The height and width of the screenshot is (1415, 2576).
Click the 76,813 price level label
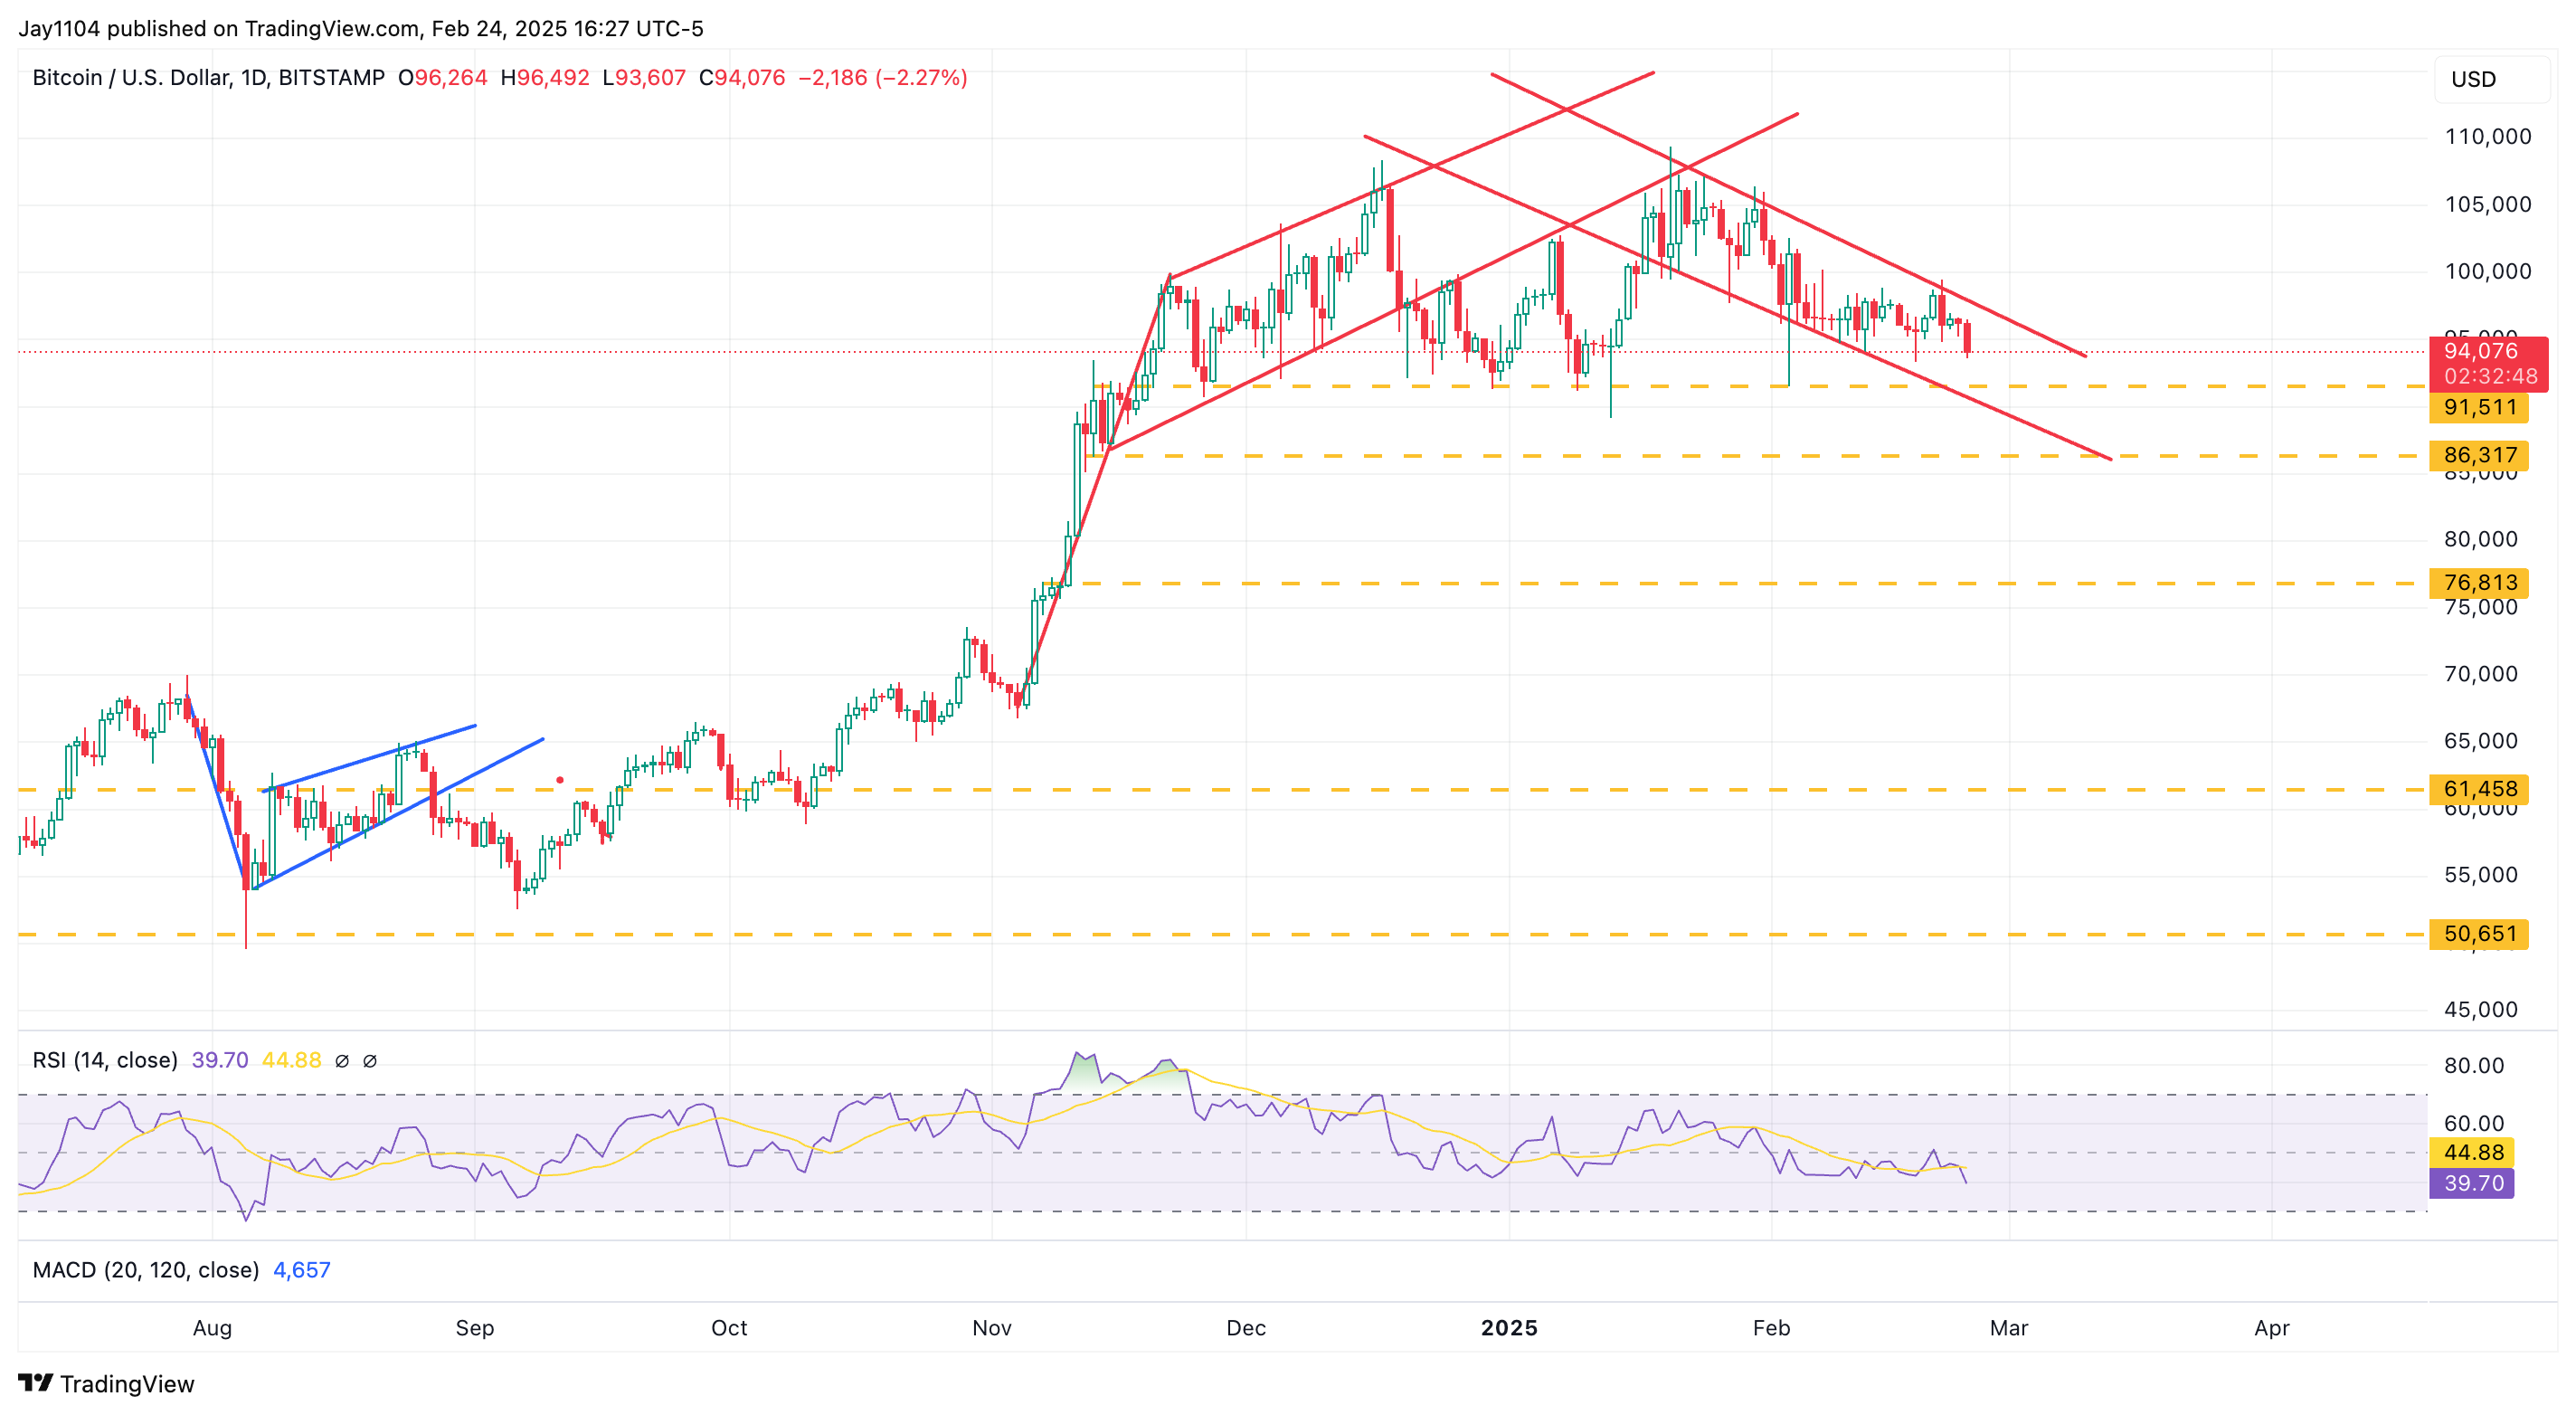tap(2479, 583)
